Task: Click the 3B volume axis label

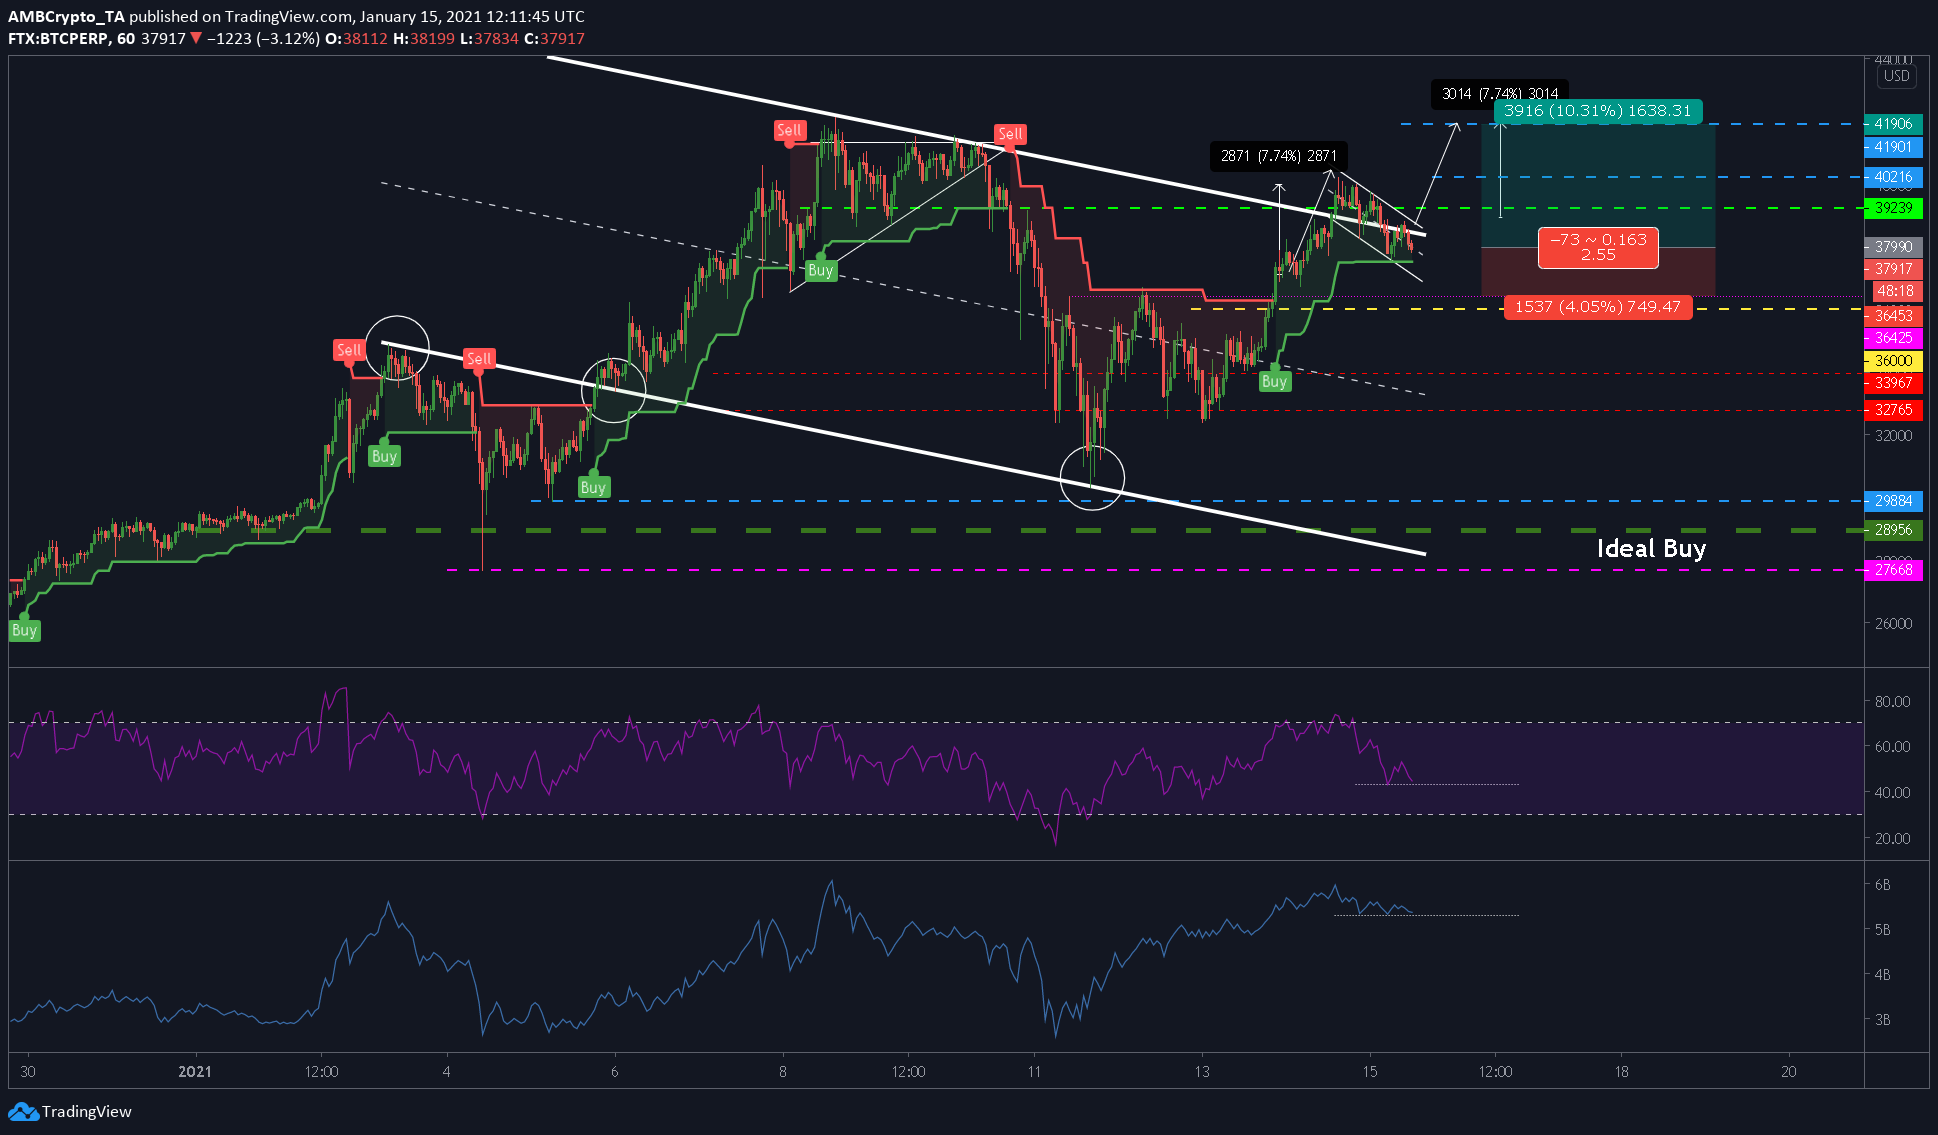Action: [1882, 1020]
